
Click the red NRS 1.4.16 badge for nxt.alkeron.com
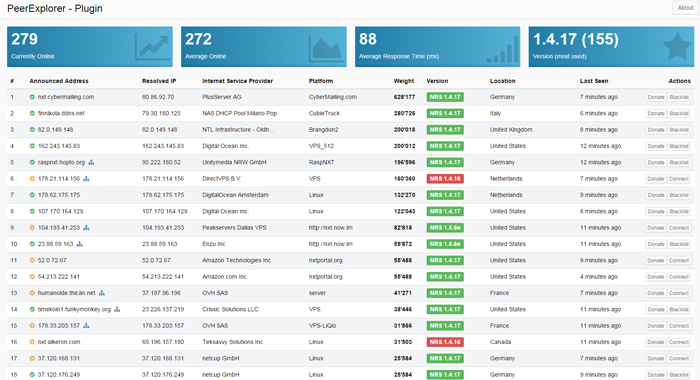tap(445, 342)
